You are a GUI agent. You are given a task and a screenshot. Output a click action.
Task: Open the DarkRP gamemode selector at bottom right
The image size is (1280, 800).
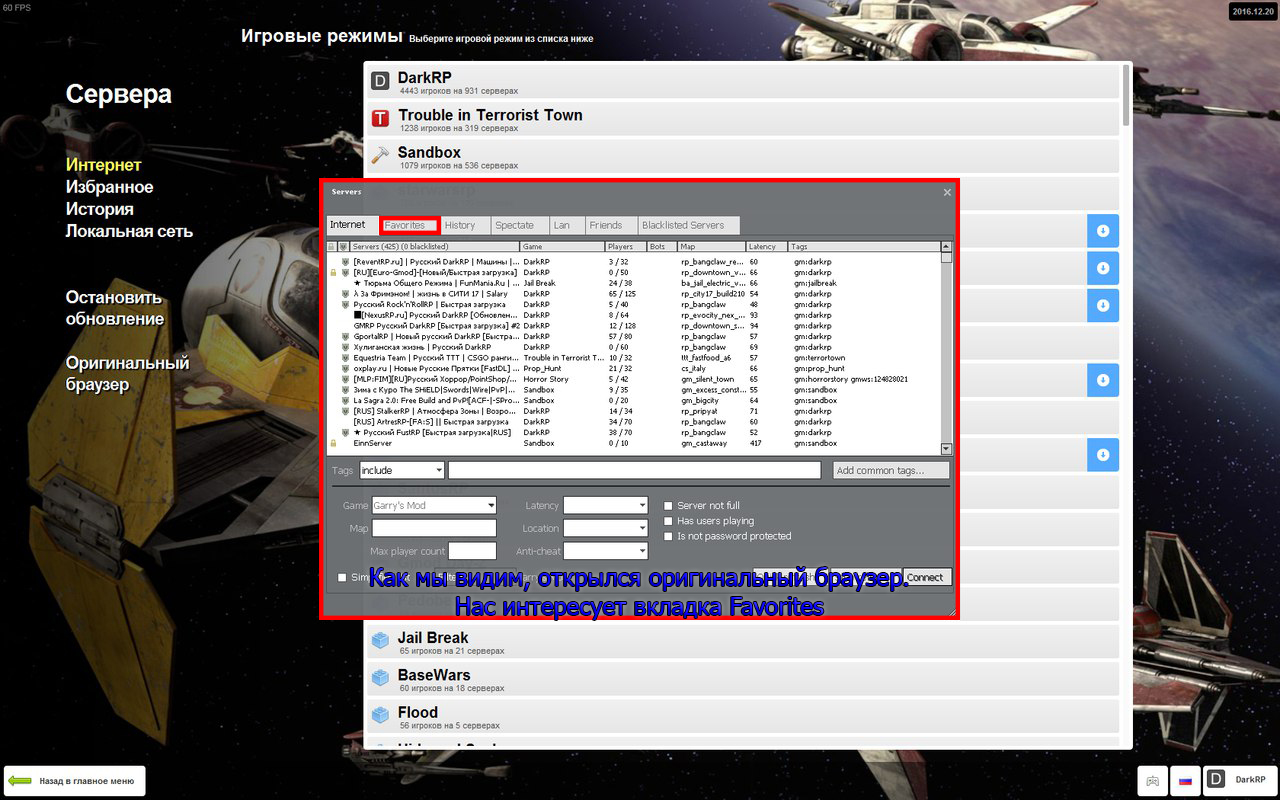[x=1238, y=780]
